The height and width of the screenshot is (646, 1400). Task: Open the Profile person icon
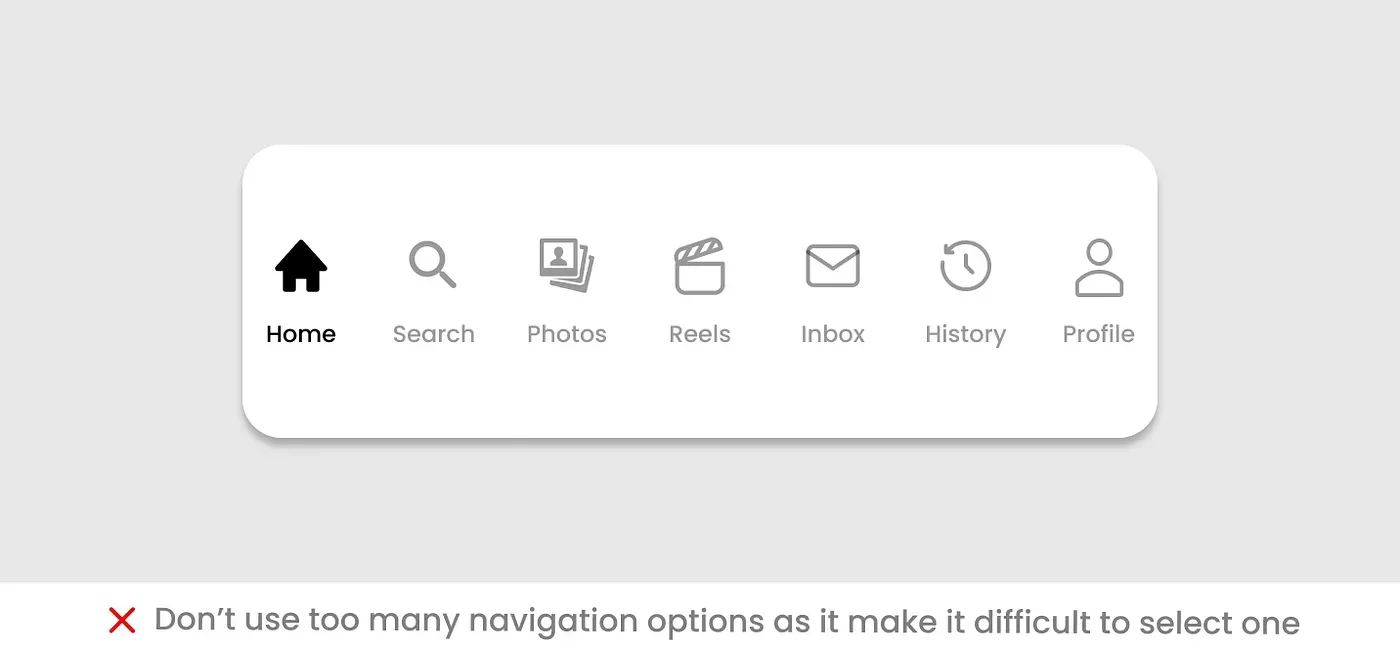(x=1099, y=268)
